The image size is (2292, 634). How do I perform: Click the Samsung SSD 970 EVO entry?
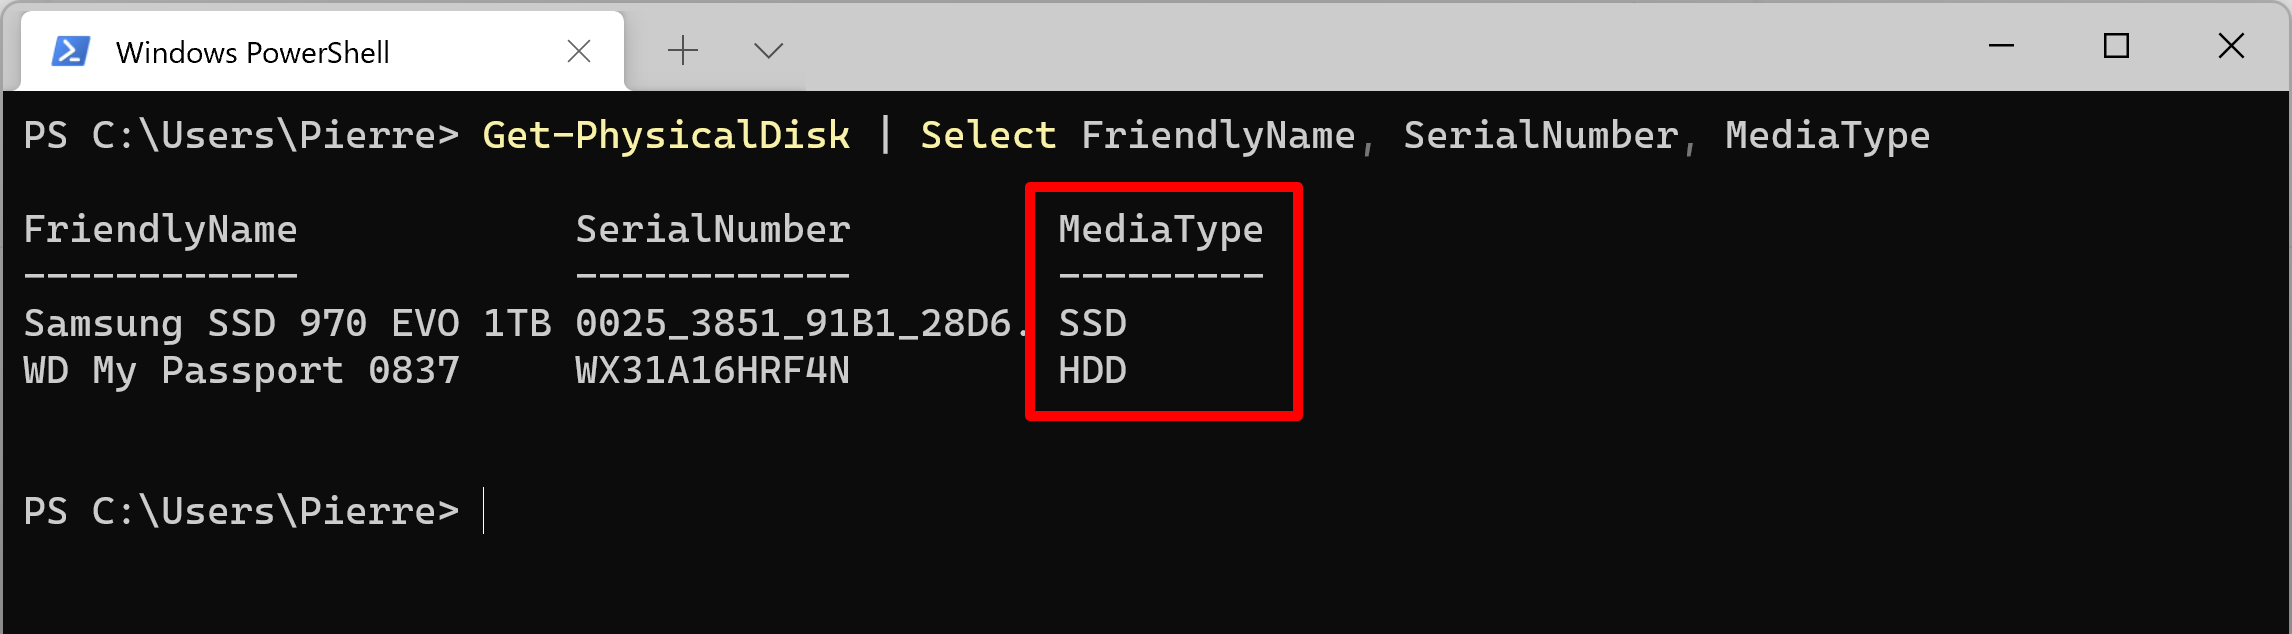point(288,323)
